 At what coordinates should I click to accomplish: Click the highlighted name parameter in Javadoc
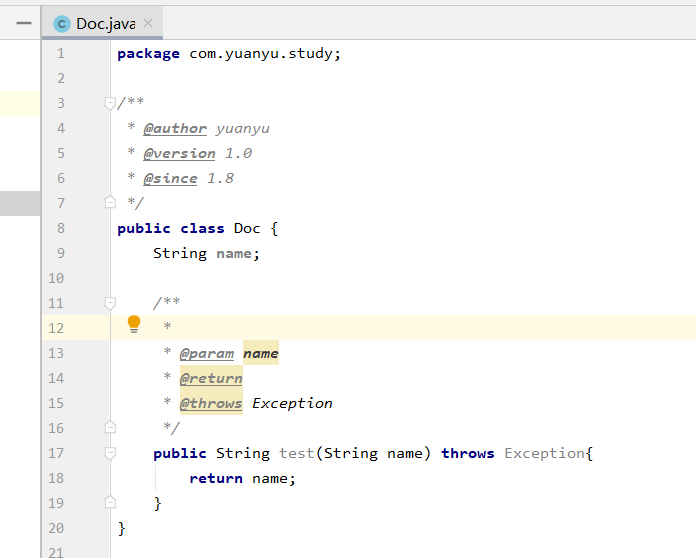coord(261,353)
